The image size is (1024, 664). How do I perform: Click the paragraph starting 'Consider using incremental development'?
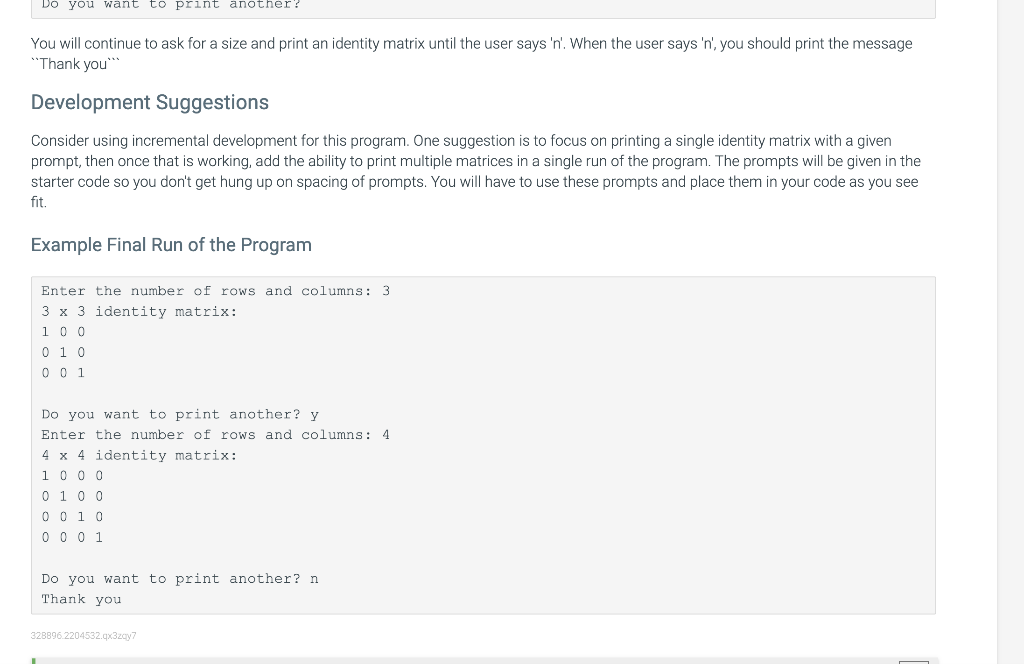point(475,171)
